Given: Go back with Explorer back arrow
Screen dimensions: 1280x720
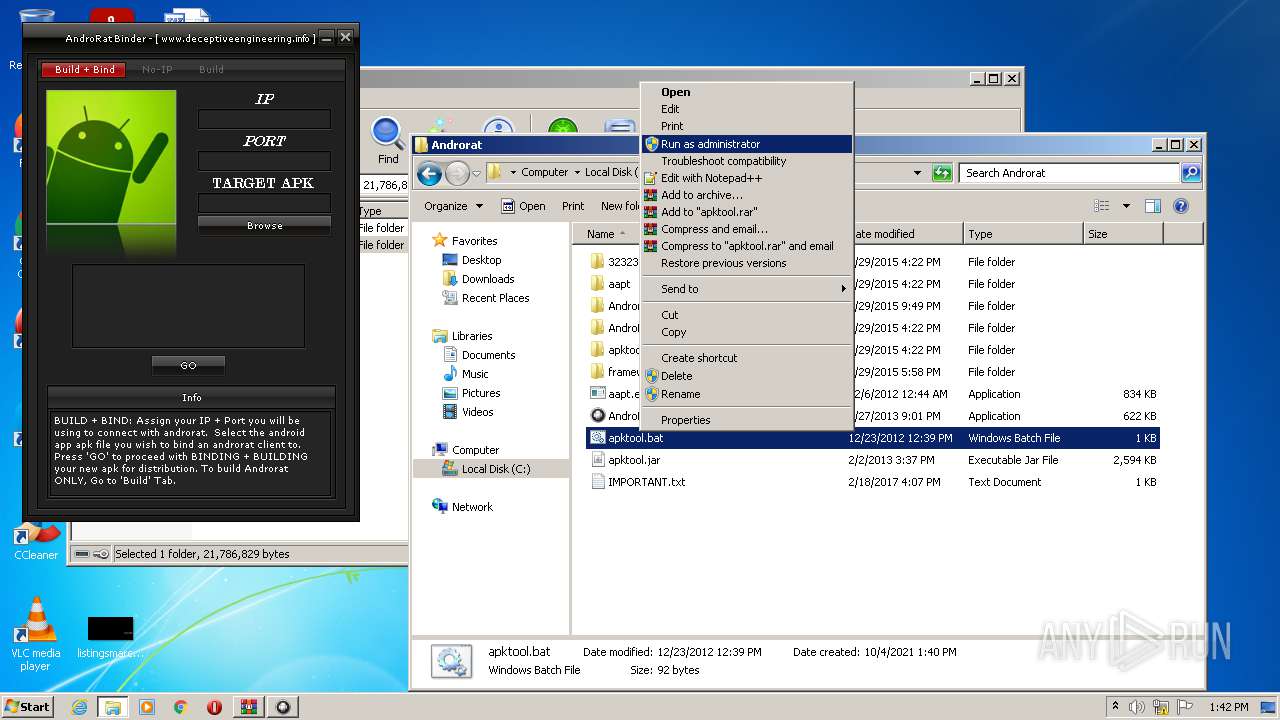Looking at the screenshot, I should coord(430,174).
